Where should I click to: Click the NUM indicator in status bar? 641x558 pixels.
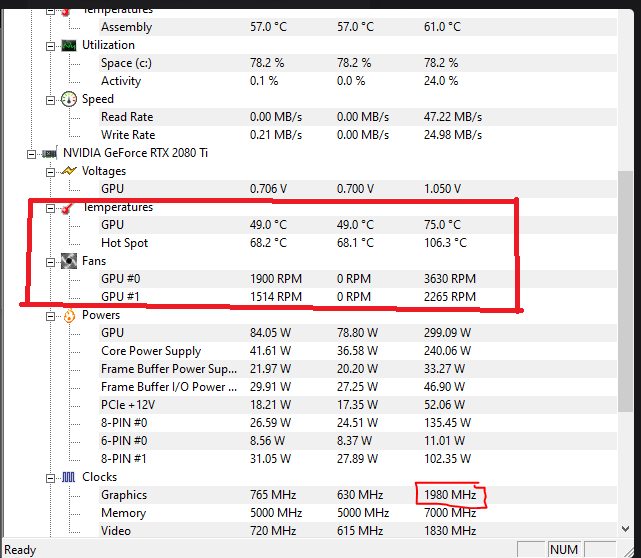[564, 549]
